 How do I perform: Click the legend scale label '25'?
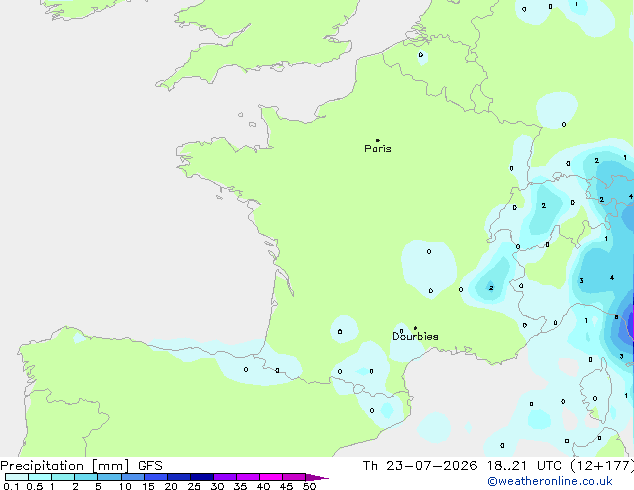pos(194,486)
